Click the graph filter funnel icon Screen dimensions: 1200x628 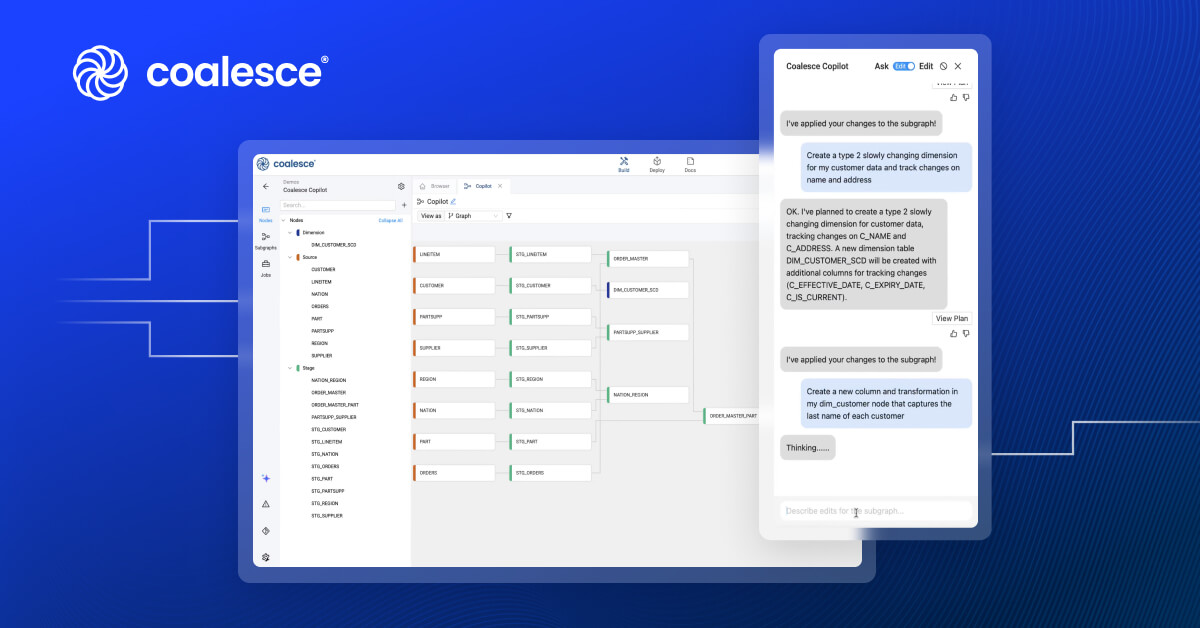tap(509, 216)
